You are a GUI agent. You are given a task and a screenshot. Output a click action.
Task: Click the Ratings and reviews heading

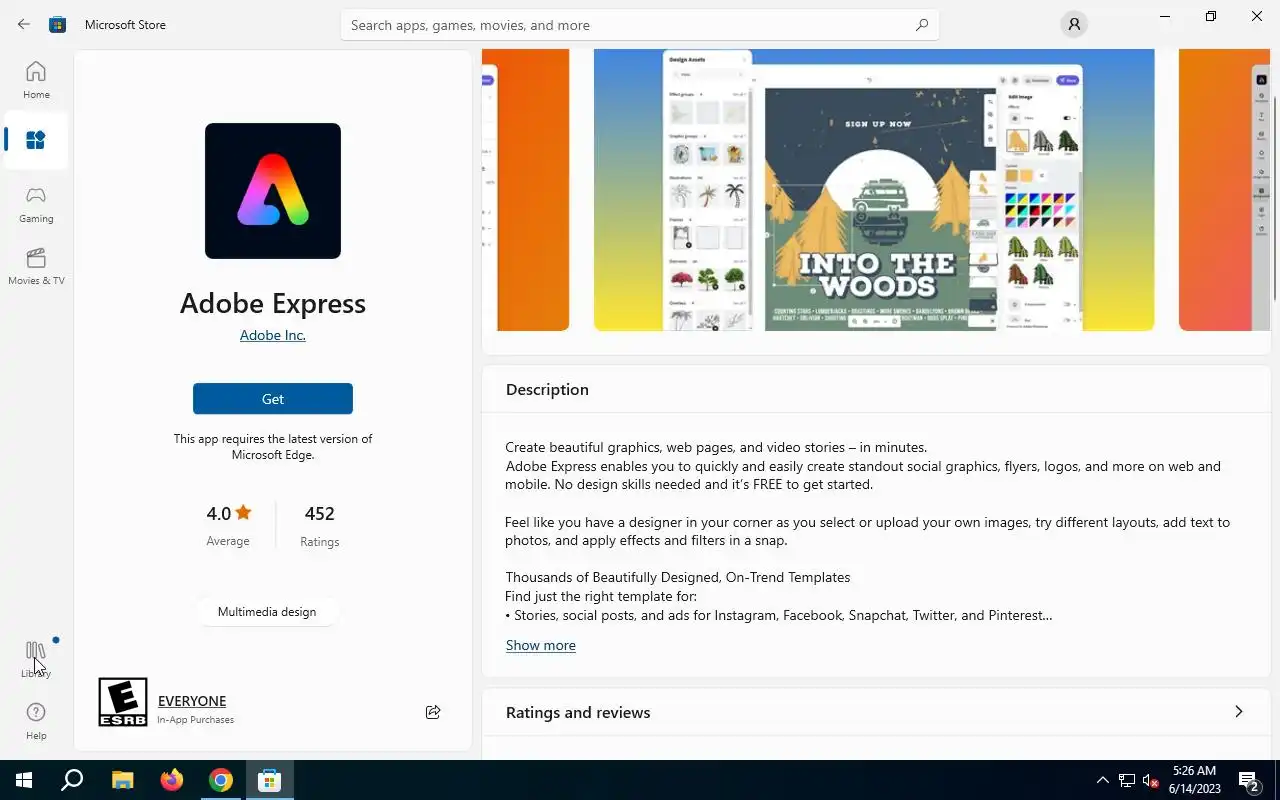pos(578,712)
